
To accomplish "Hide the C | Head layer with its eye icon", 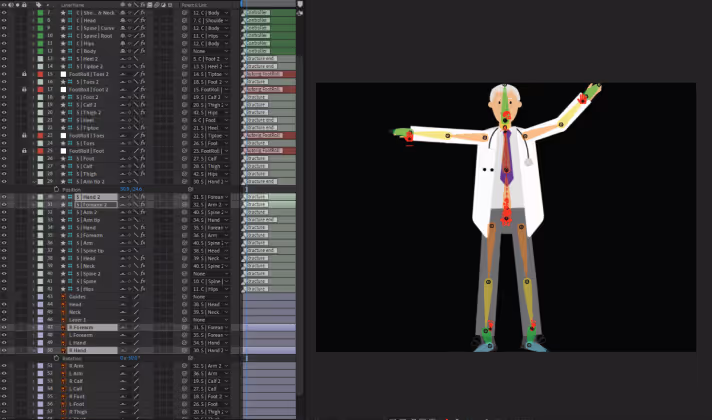I will click(x=4, y=20).
